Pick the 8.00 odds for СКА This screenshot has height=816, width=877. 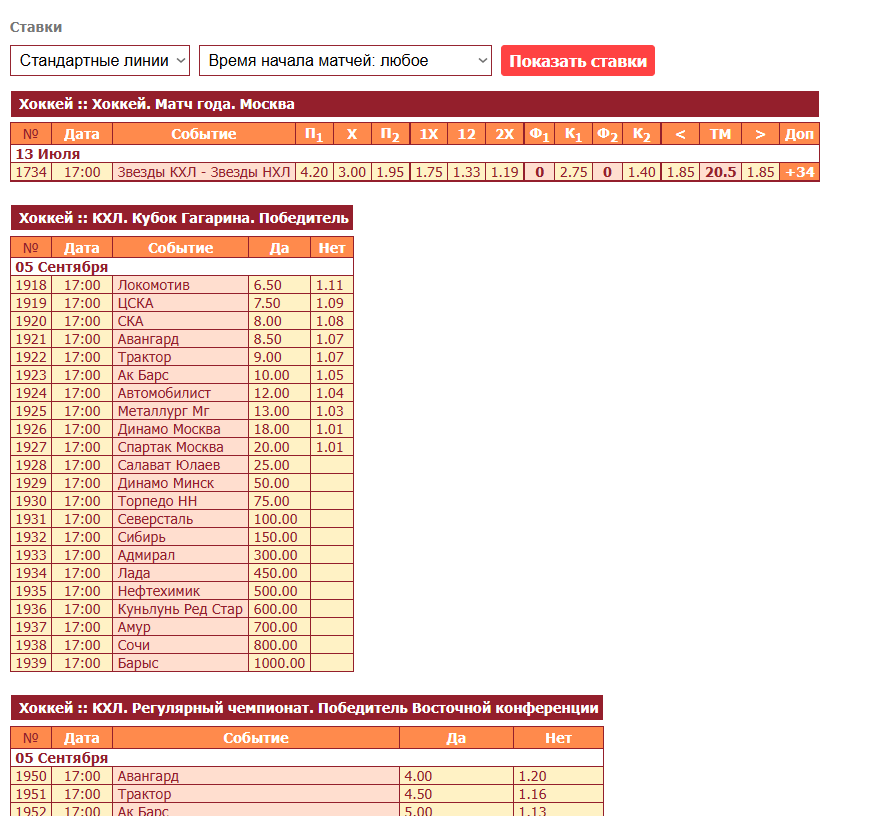(x=279, y=321)
